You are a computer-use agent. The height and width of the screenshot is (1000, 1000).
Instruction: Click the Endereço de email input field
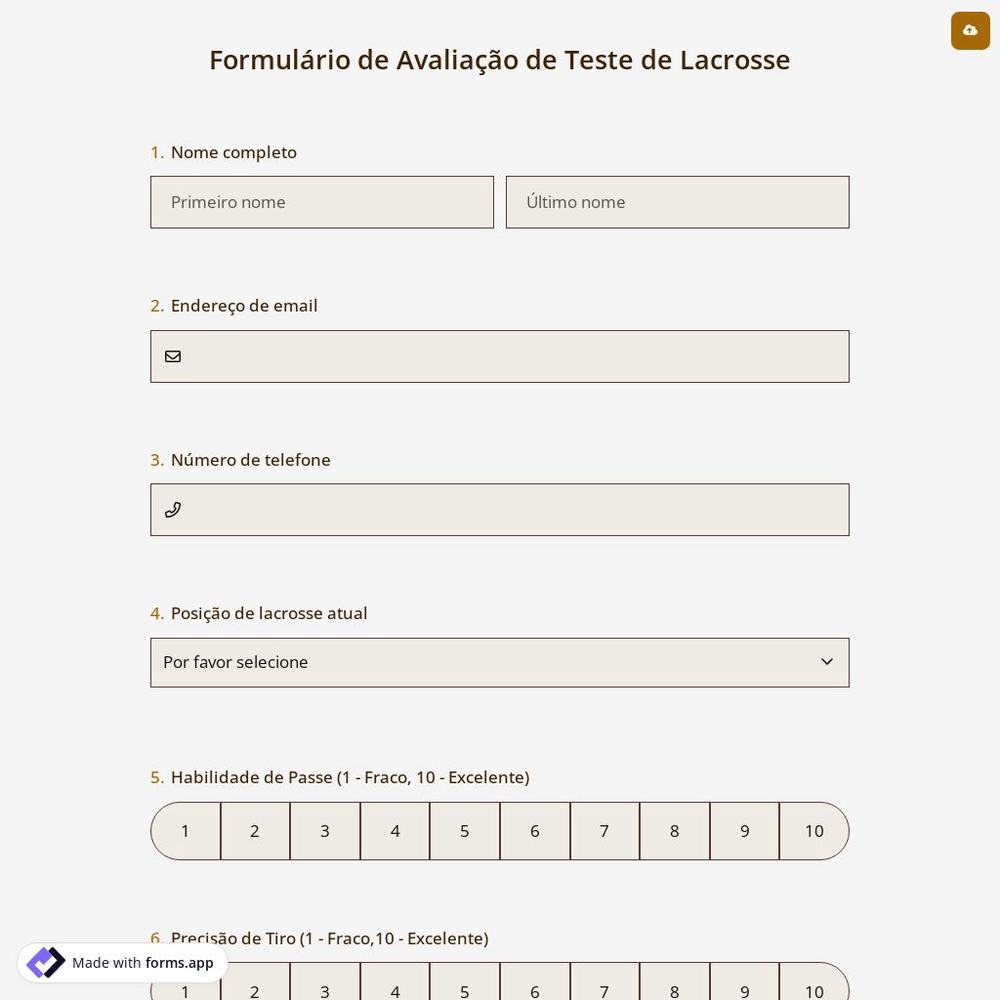click(500, 356)
